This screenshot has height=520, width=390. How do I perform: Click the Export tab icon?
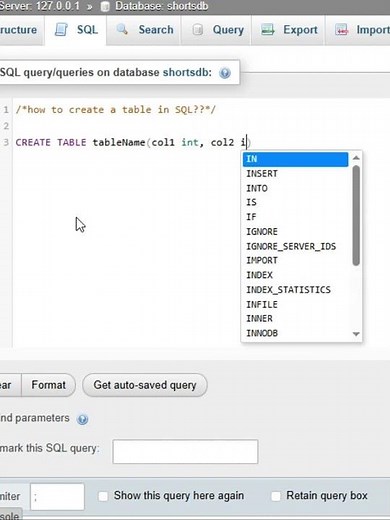(x=268, y=30)
